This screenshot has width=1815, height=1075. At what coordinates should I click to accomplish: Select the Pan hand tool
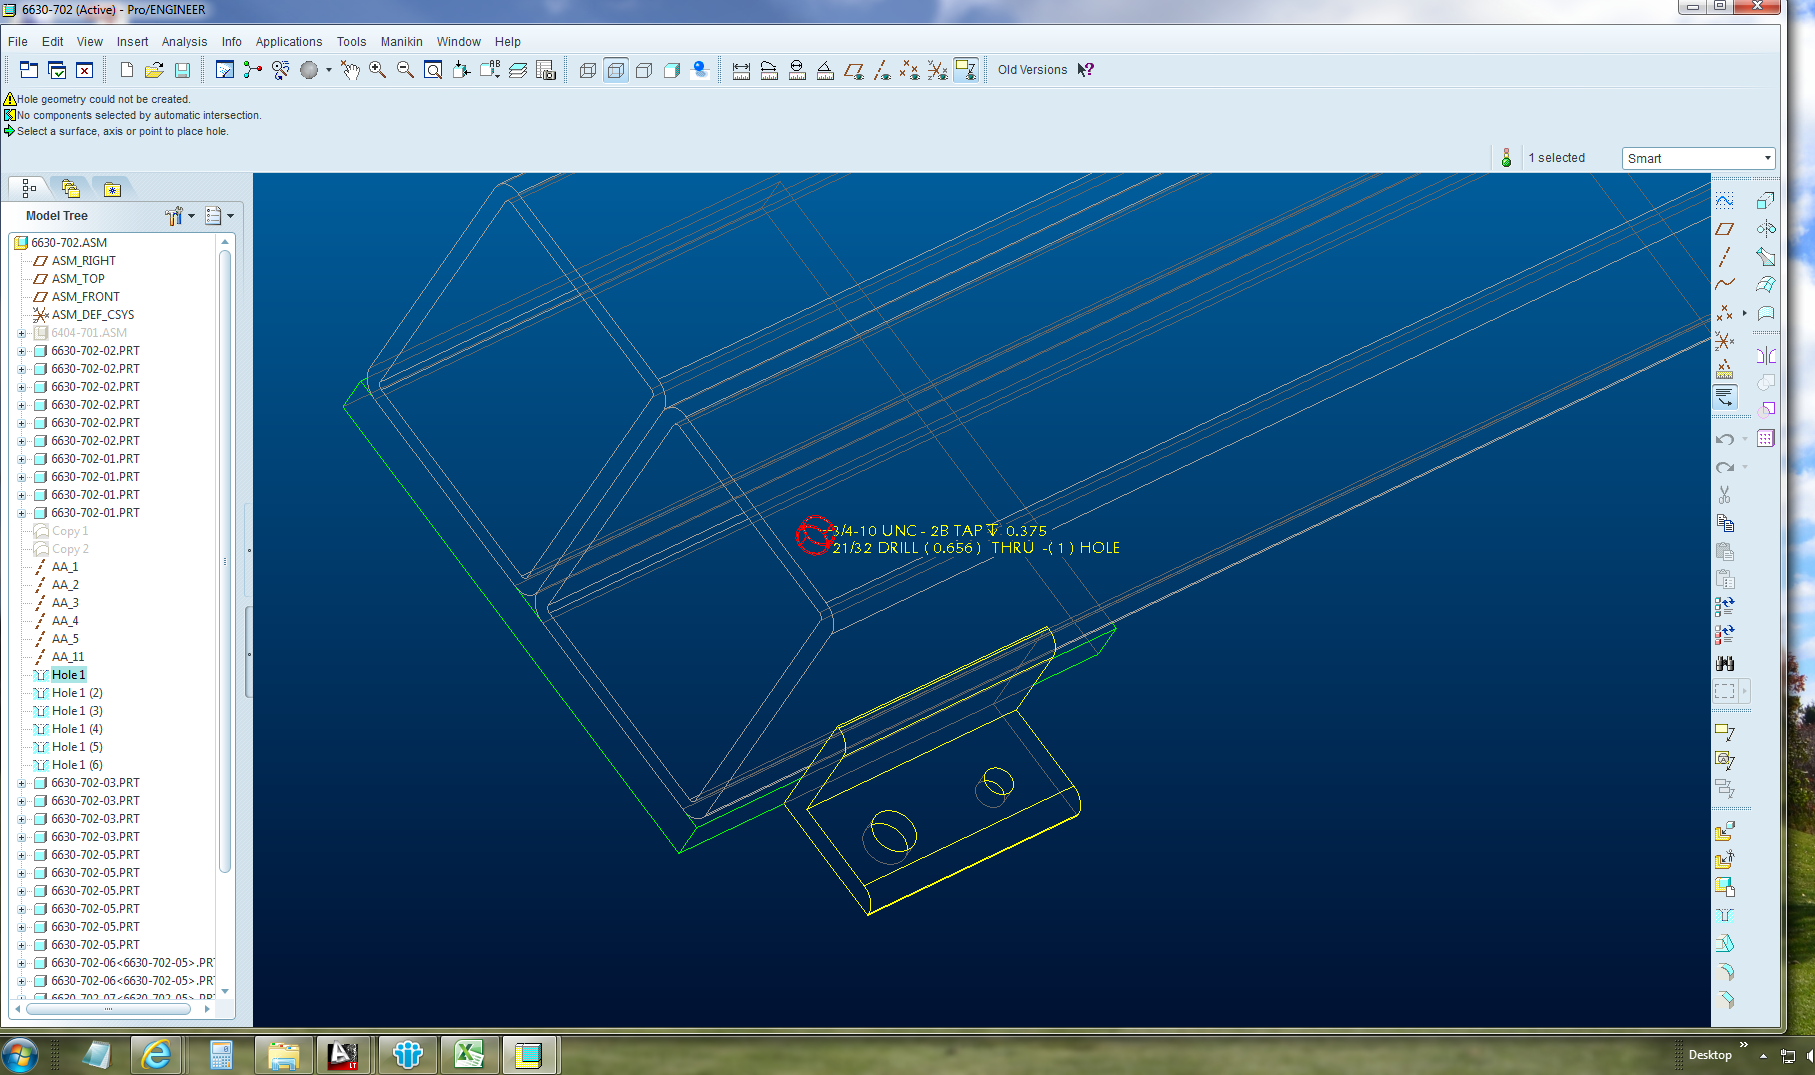[x=349, y=70]
